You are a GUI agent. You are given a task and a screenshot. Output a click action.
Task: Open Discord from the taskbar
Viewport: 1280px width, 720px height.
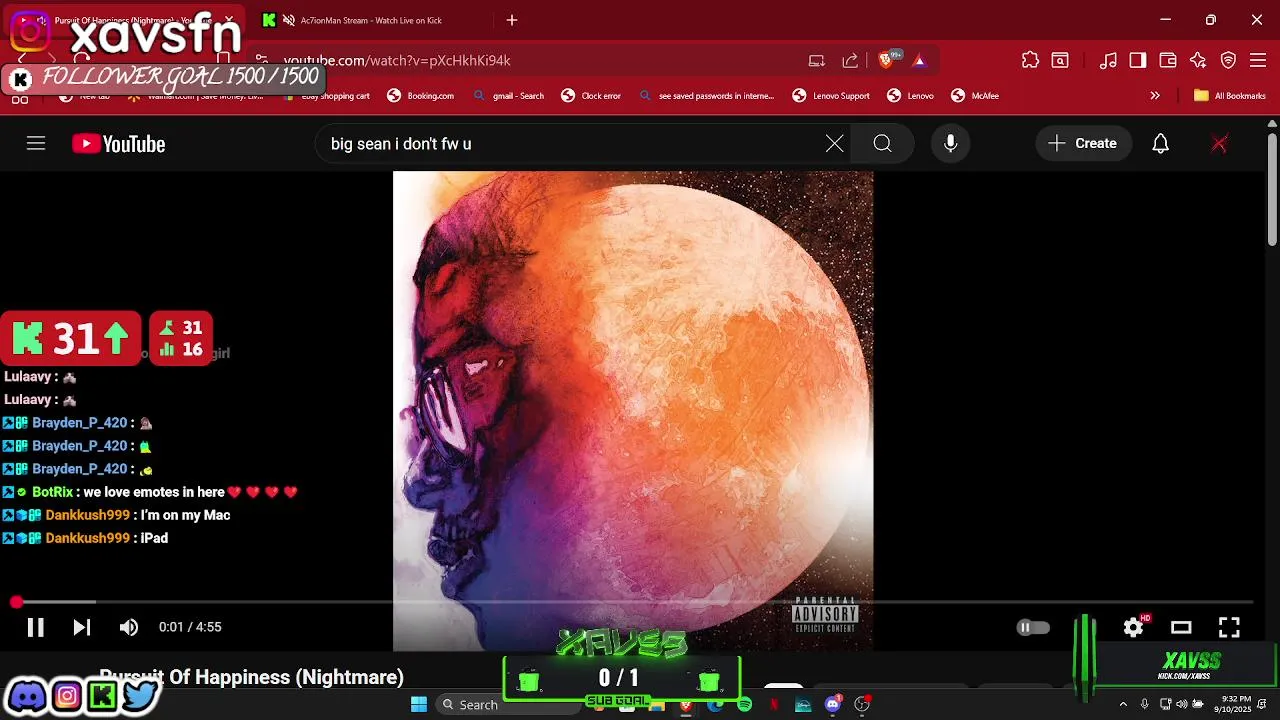click(833, 704)
